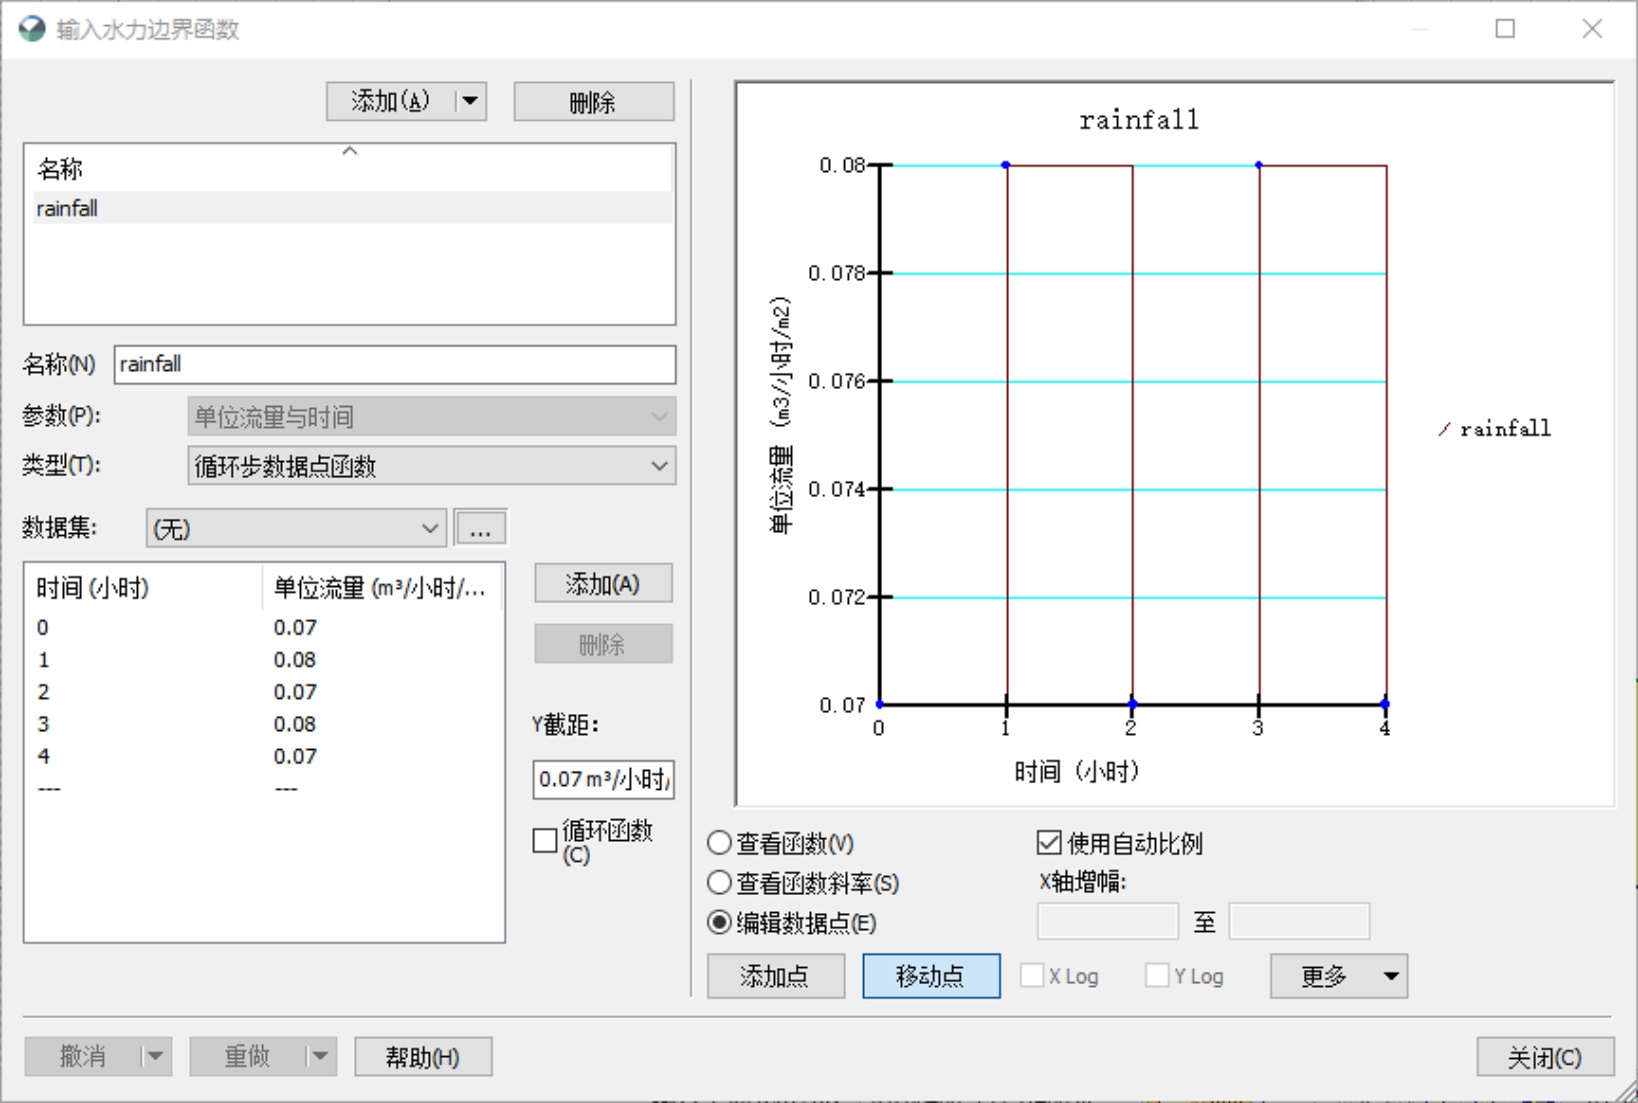Select rainfall in the function name list
1638x1103 pixels.
click(x=68, y=208)
